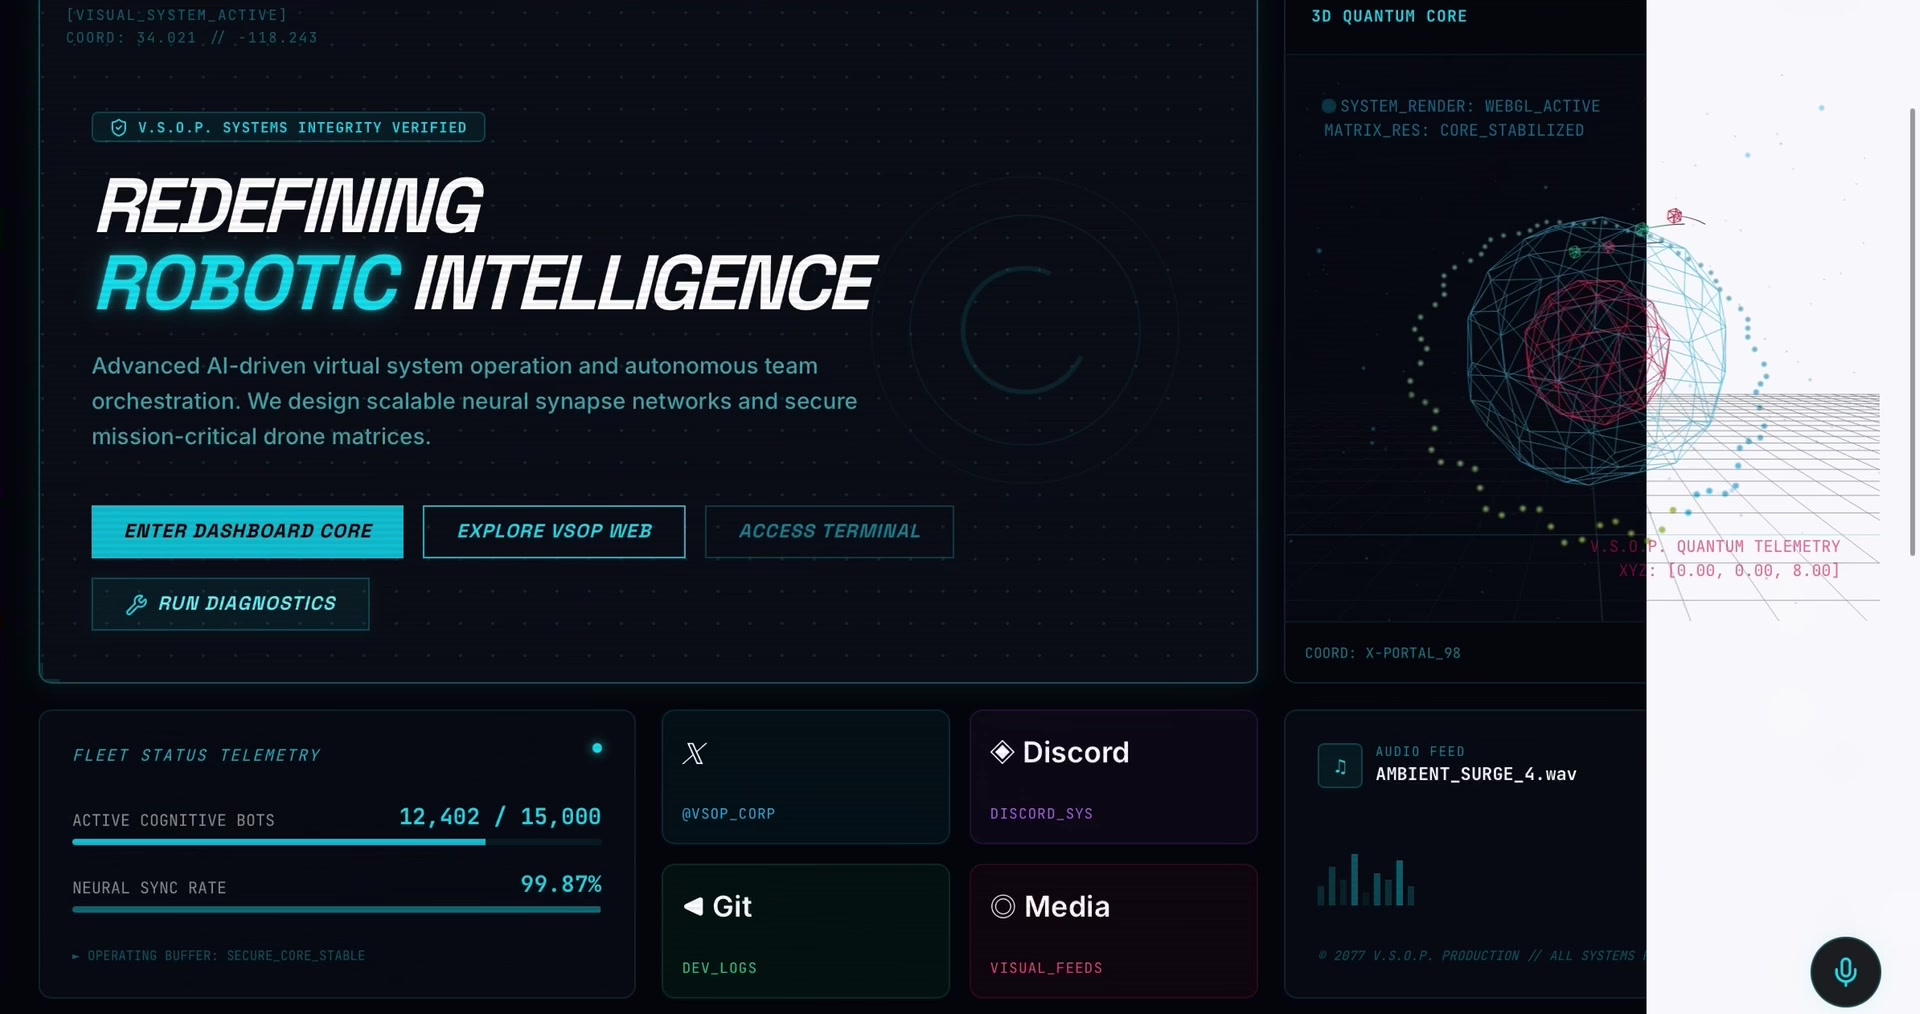Viewport: 1920px width, 1014px height.
Task: Click the 3D Quantum Core panel title
Action: [x=1389, y=16]
